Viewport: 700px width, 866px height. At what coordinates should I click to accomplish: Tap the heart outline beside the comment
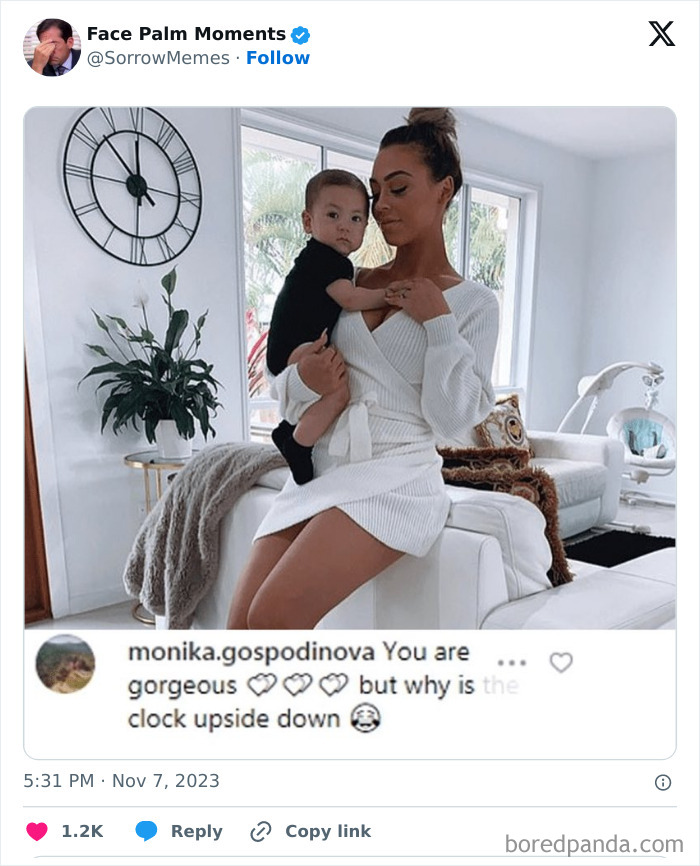[561, 662]
